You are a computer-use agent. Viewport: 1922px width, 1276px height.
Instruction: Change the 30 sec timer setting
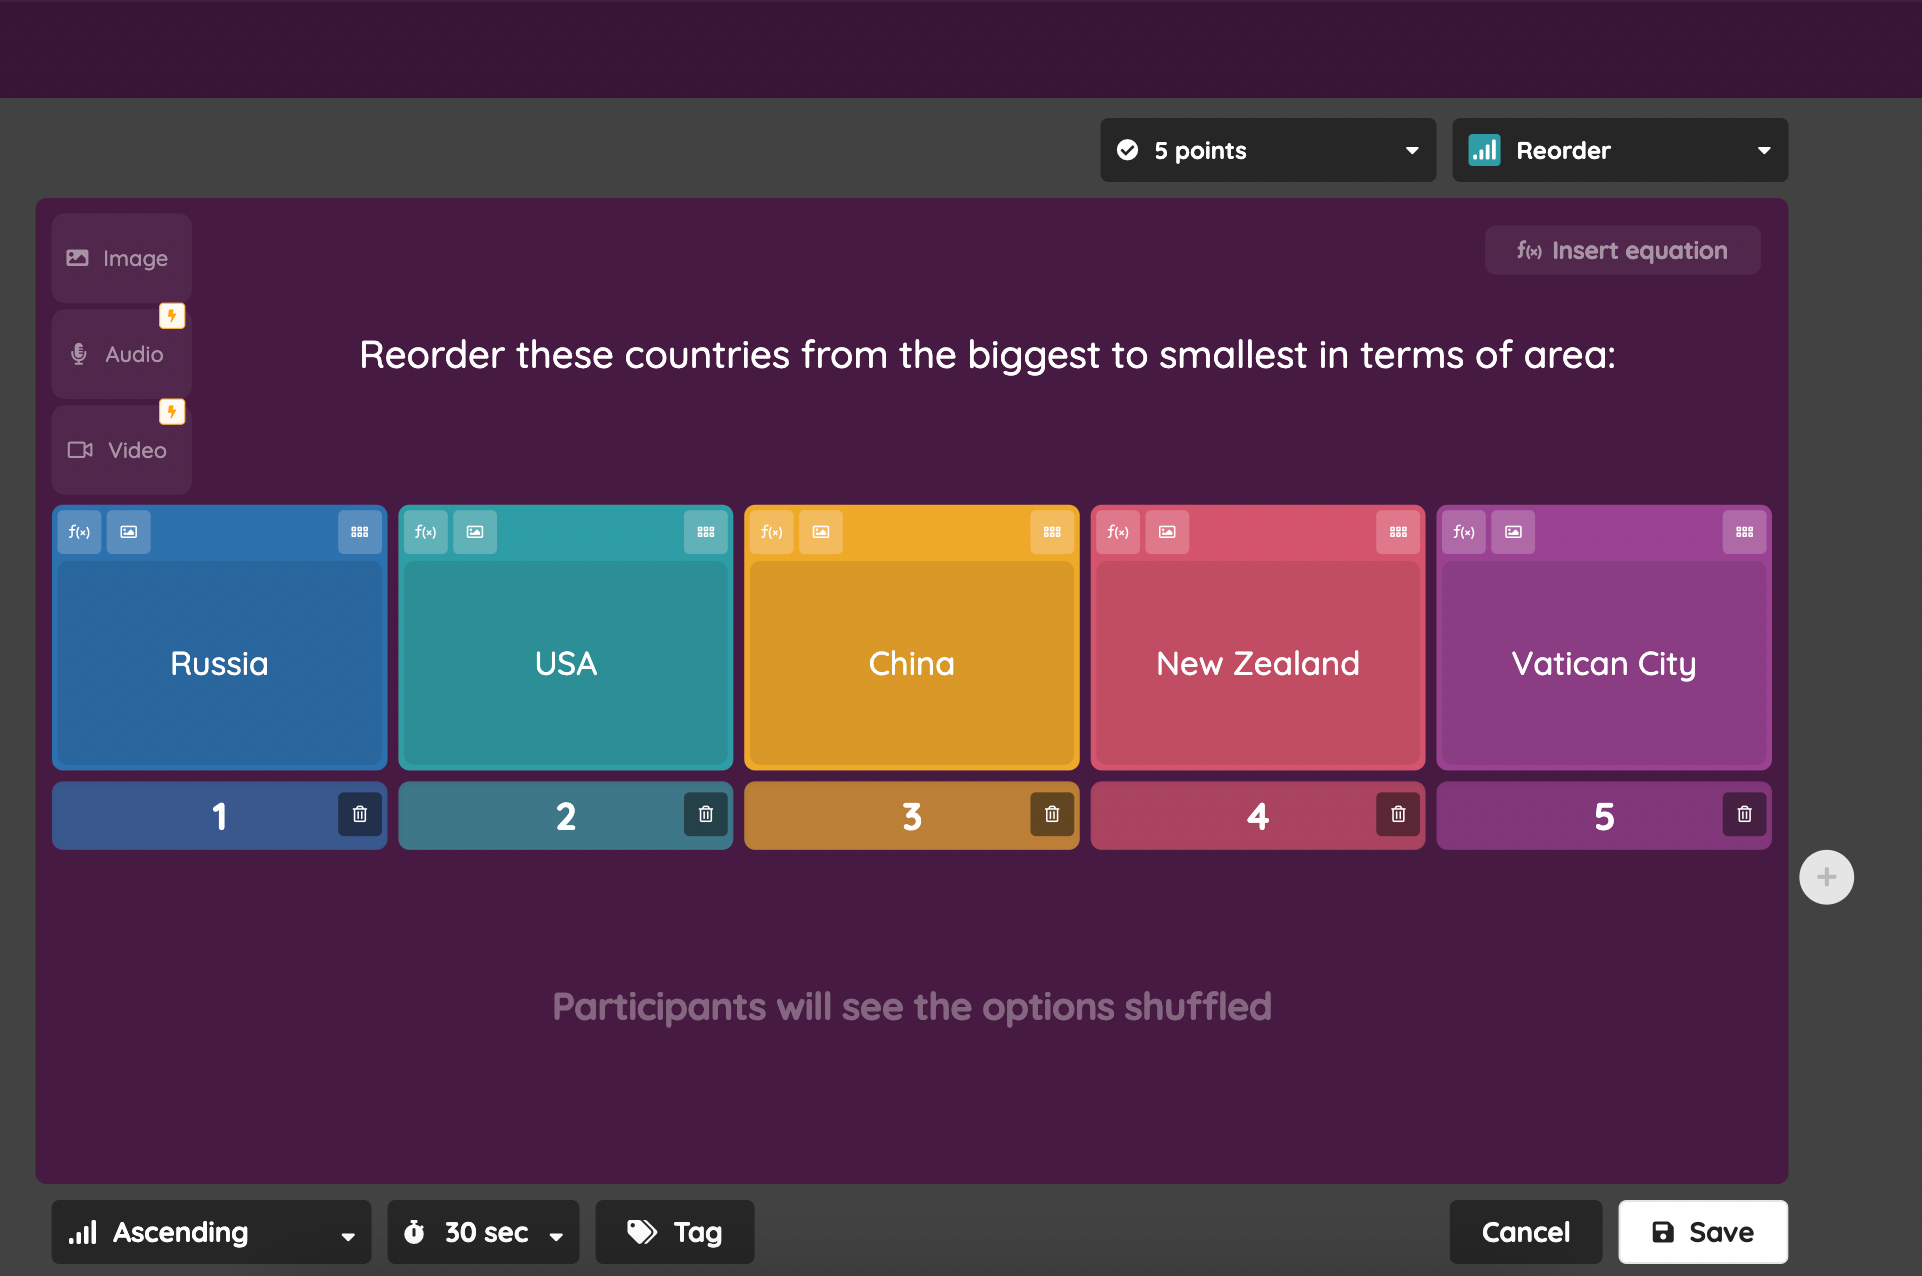pos(483,1232)
